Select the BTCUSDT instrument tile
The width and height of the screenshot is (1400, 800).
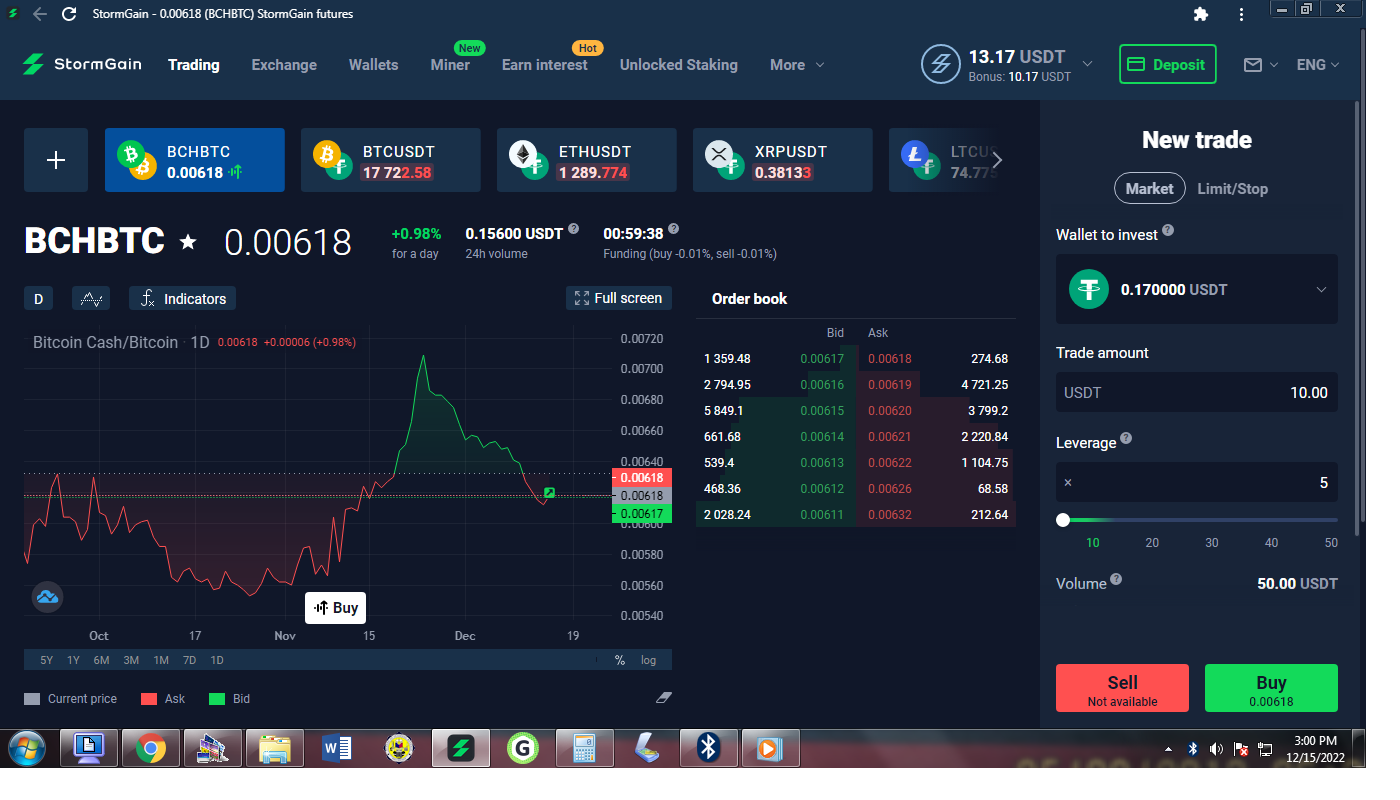391,160
